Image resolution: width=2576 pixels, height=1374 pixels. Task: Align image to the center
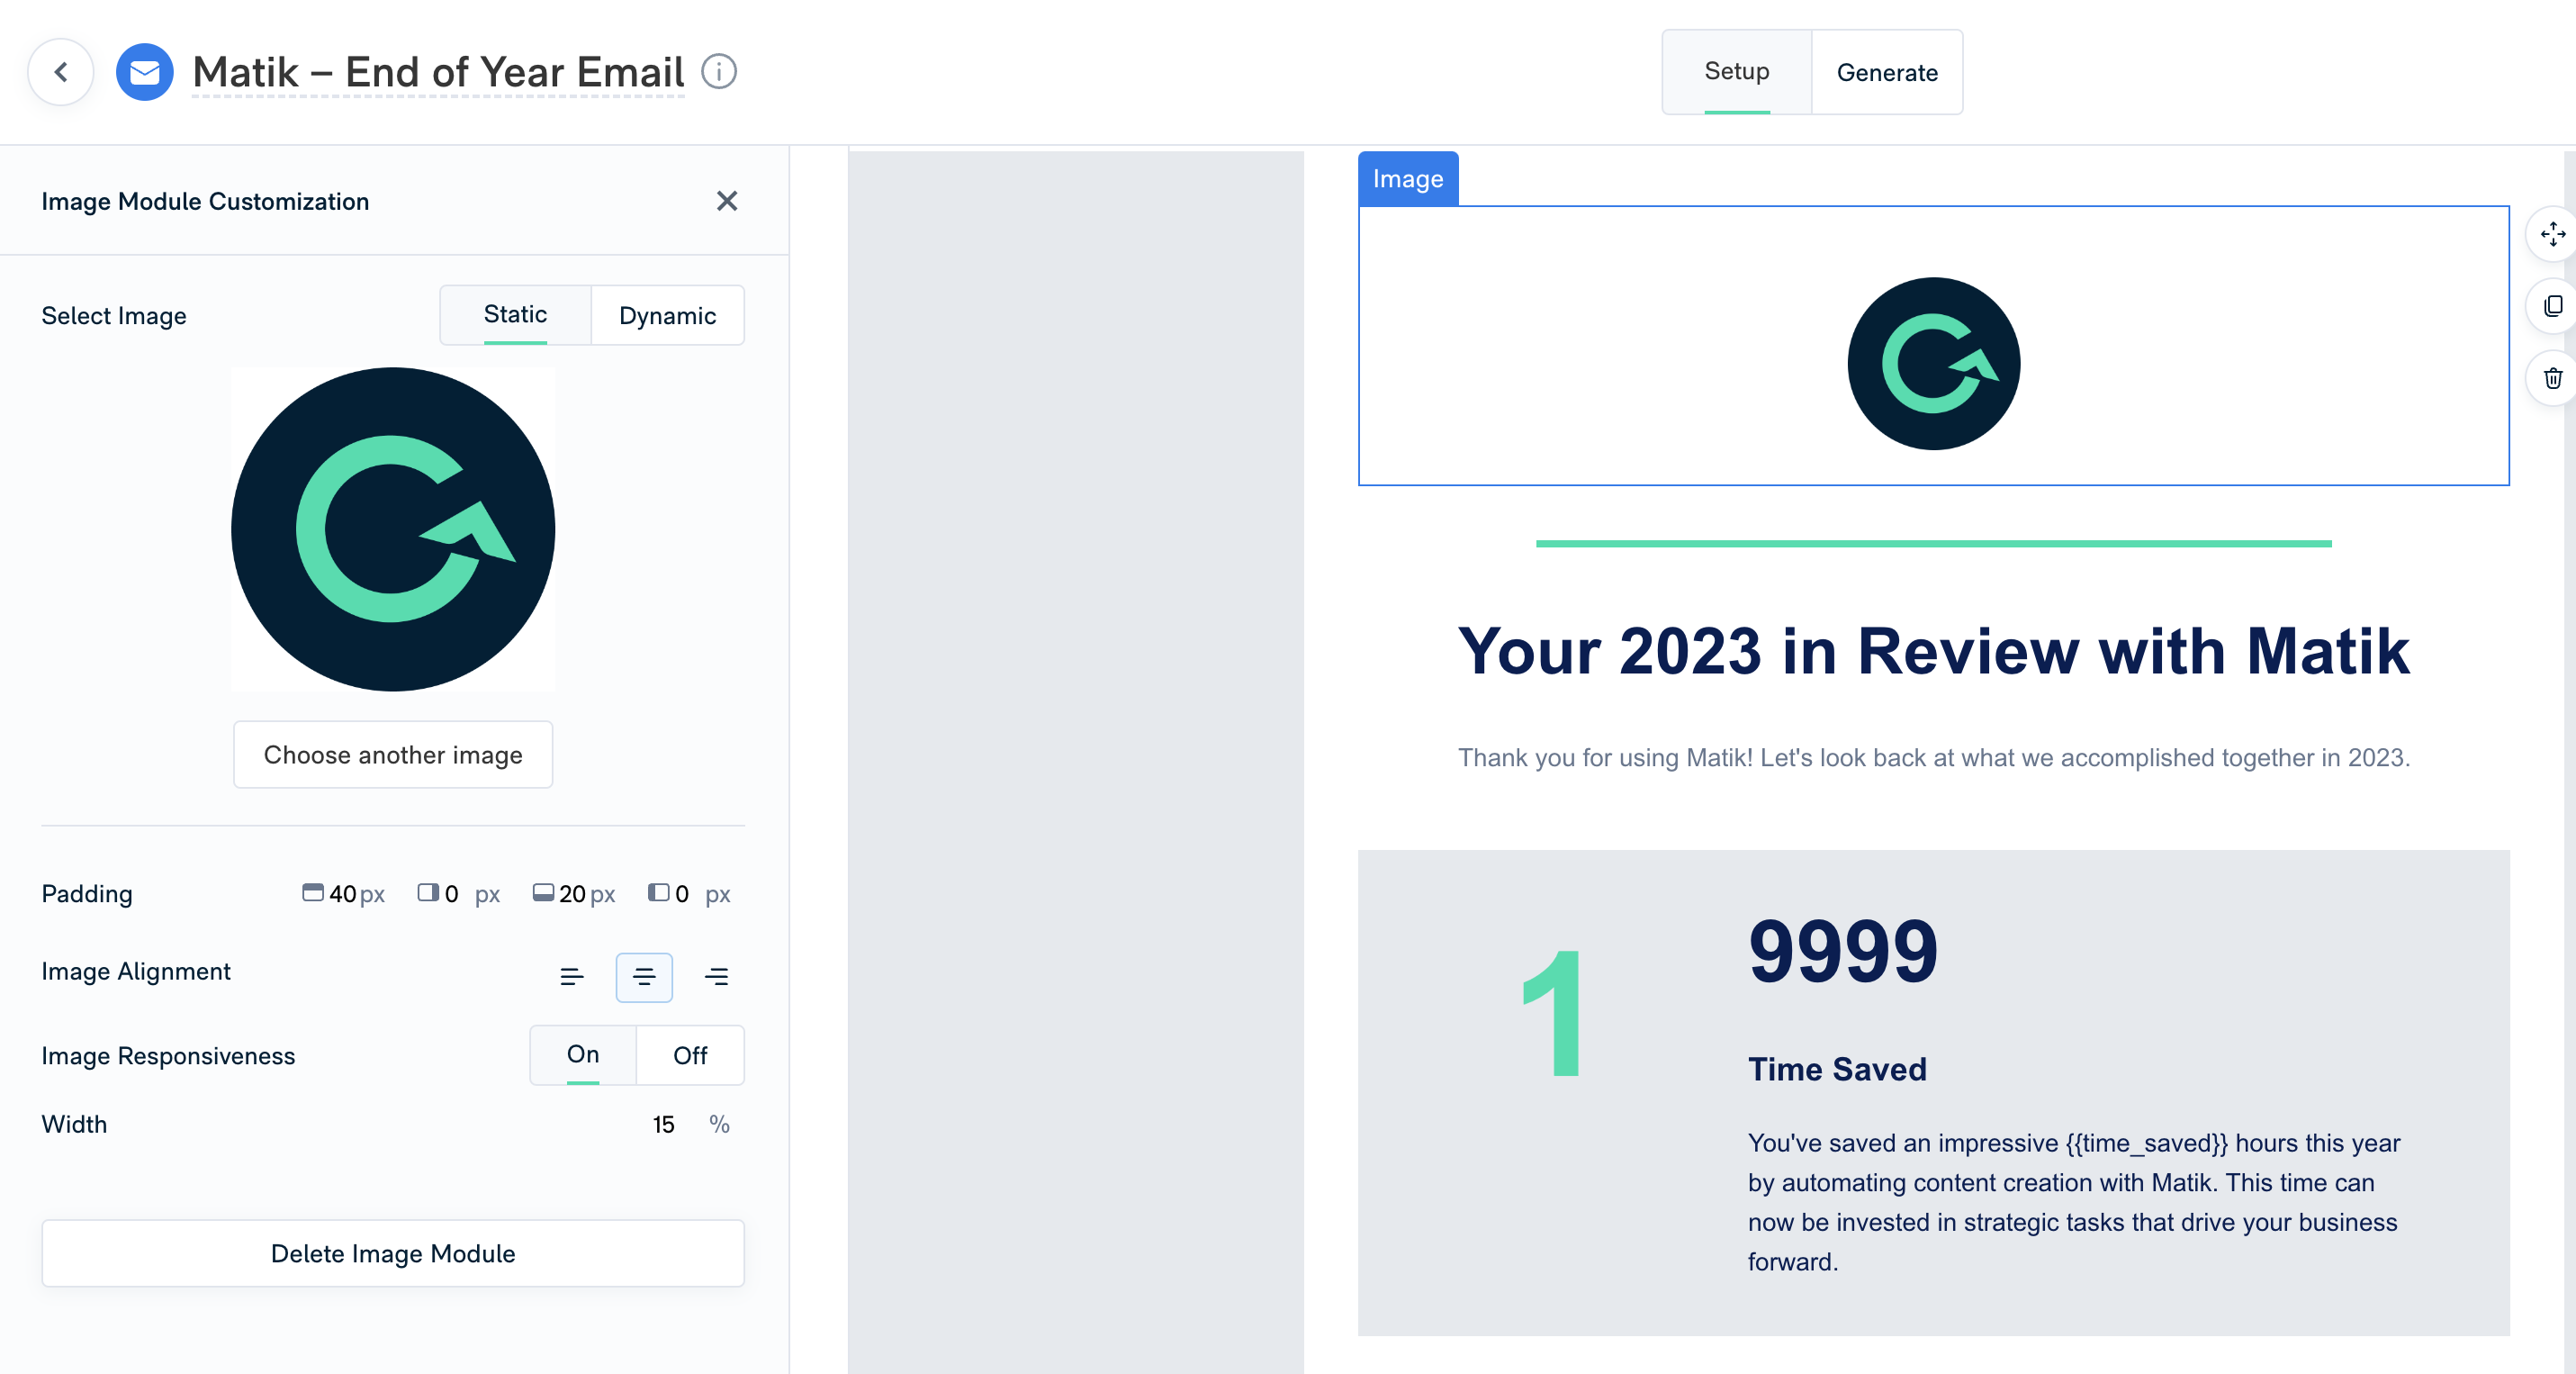click(x=644, y=977)
